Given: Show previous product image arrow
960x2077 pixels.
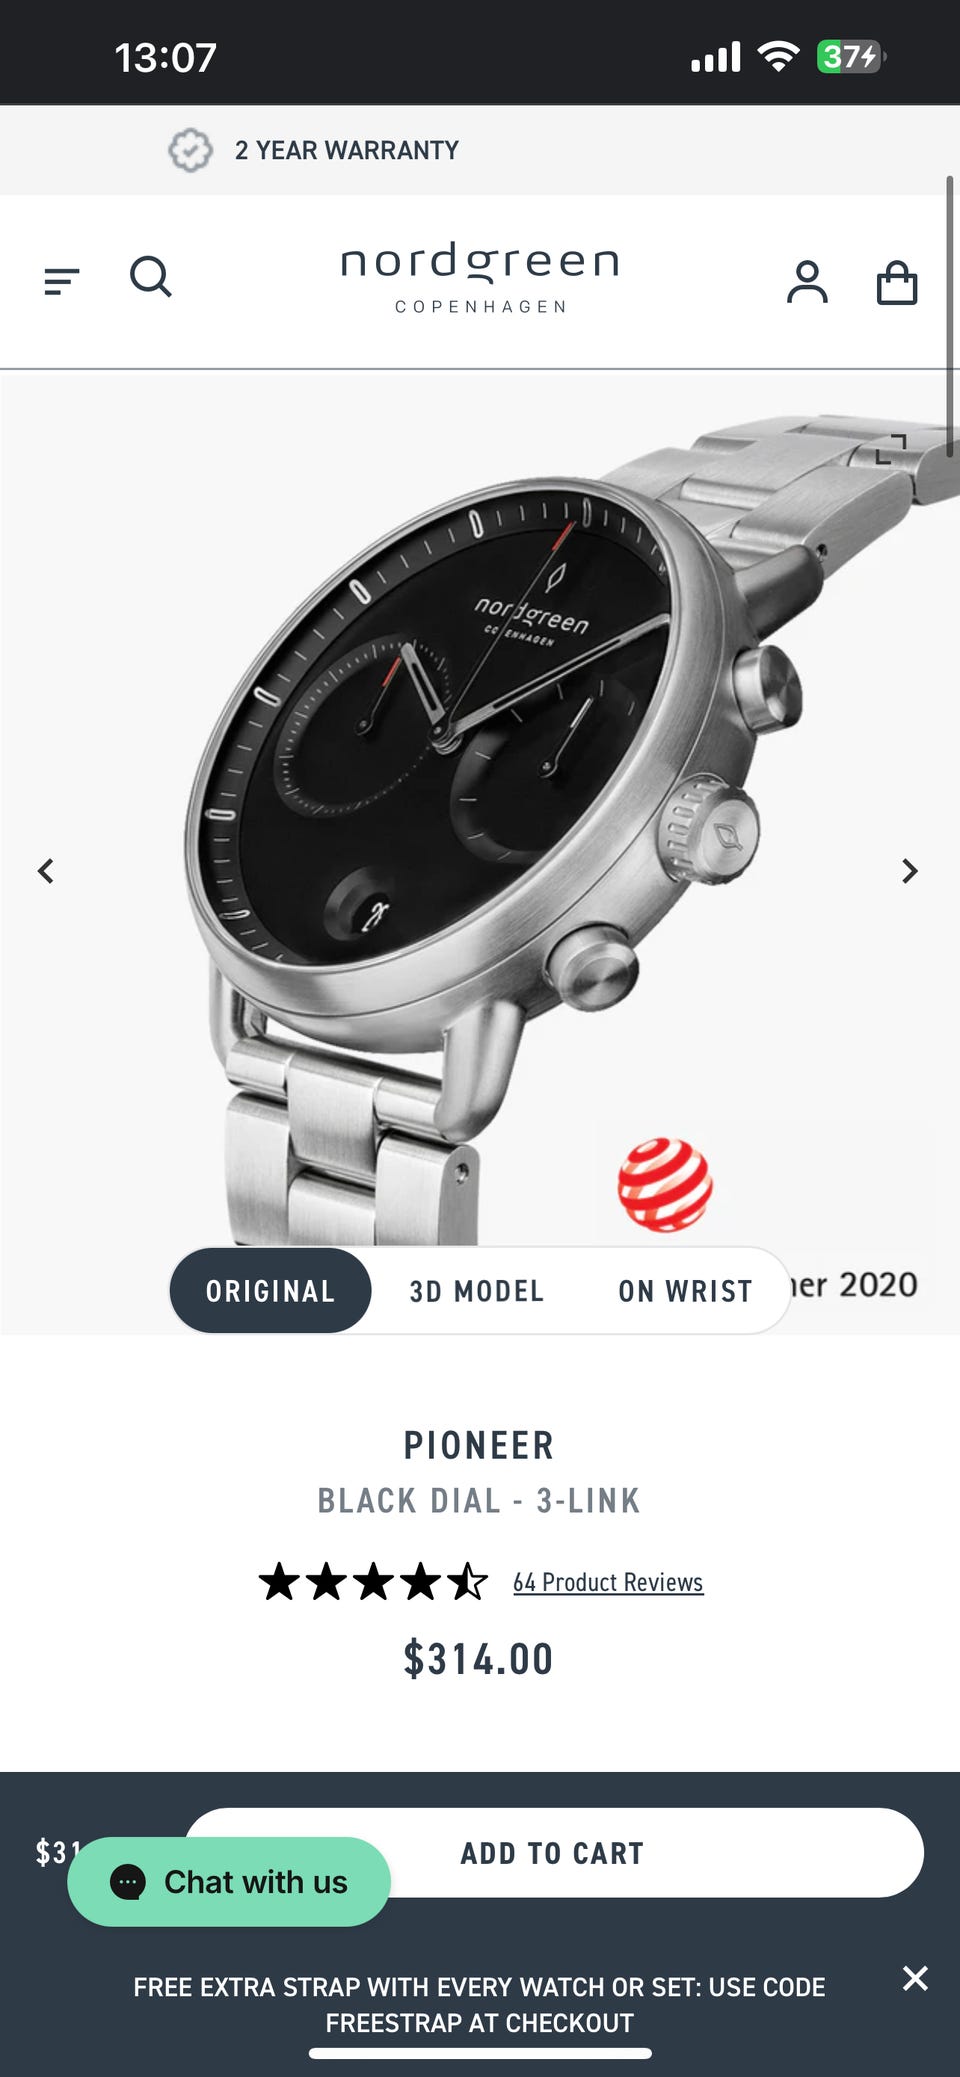Looking at the screenshot, I should click(45, 871).
